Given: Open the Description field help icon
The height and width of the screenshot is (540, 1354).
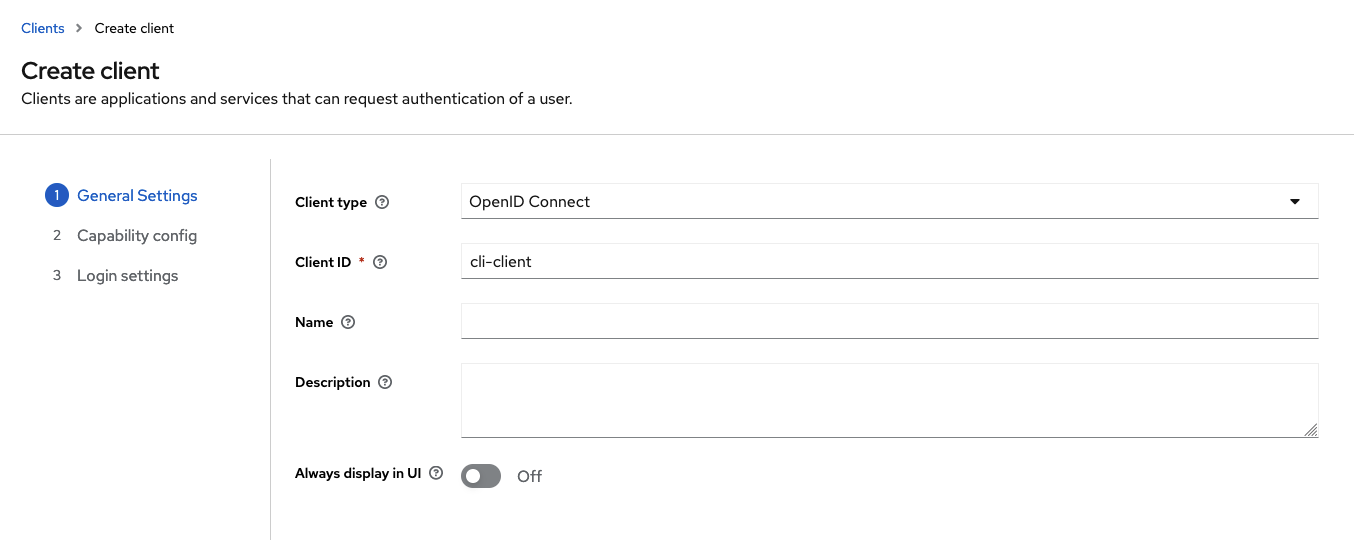Looking at the screenshot, I should 385,382.
